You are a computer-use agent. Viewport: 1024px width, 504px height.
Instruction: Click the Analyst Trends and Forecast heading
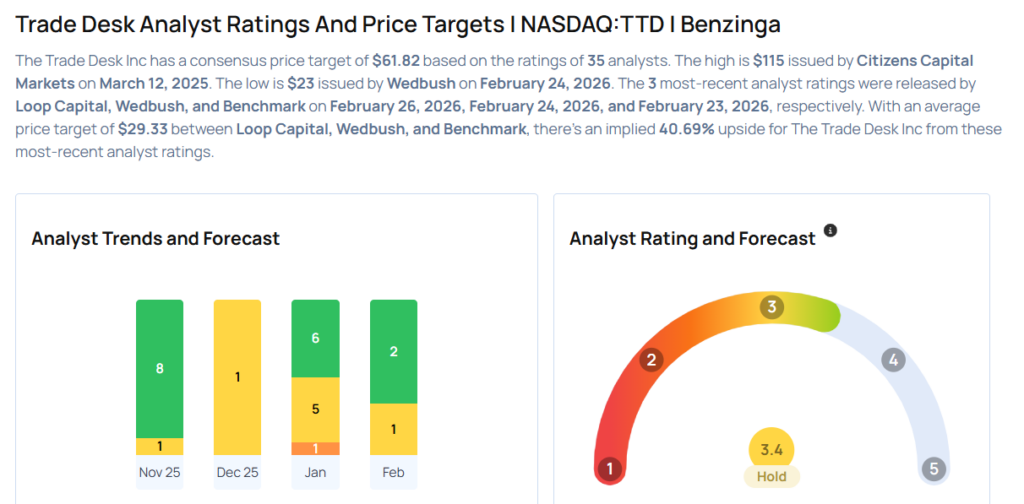[x=155, y=238]
